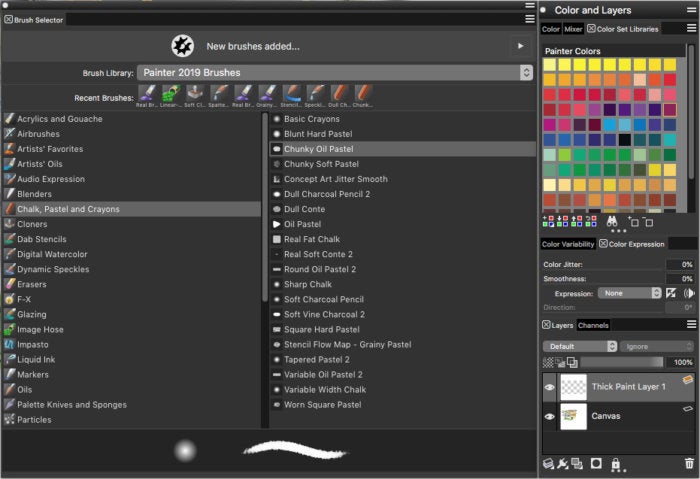Open the Color and Layers panel options menu
The width and height of the screenshot is (700, 479).
pyautogui.click(x=691, y=9)
